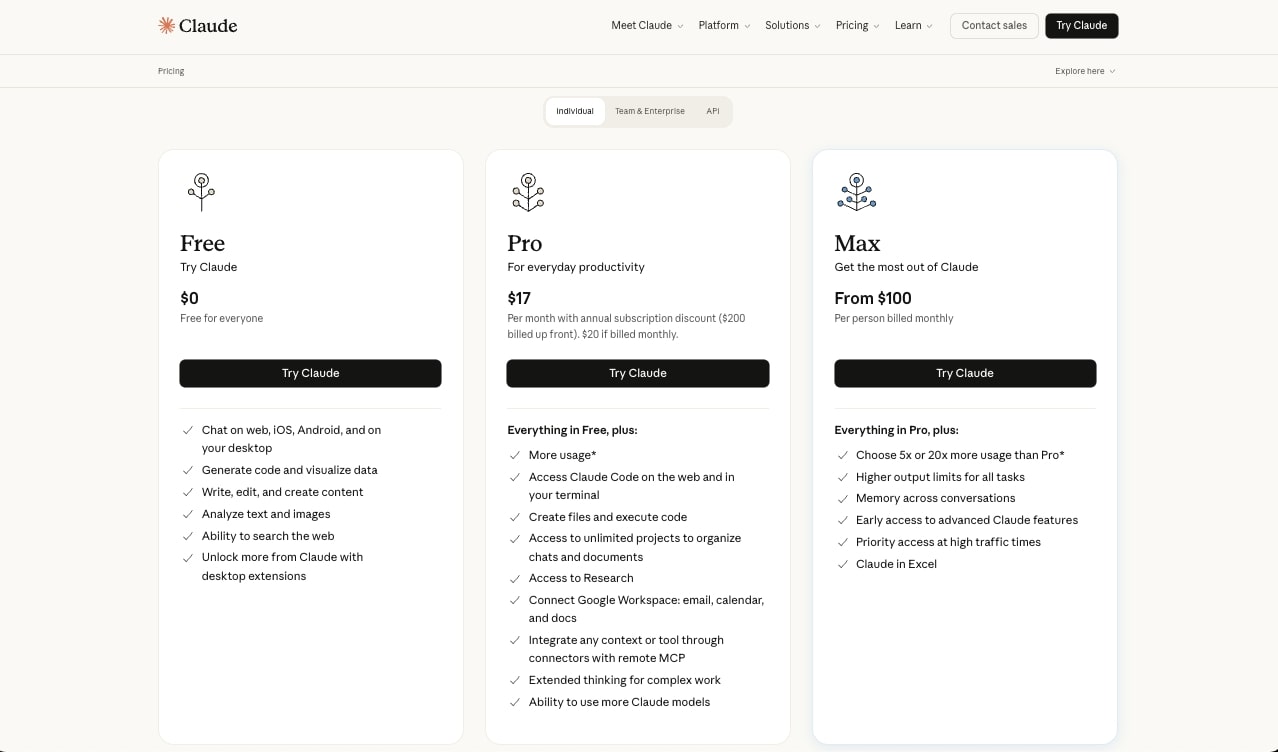This screenshot has height=752, width=1278.
Task: Click 'Generate code and visualize data' feature
Action: (289, 470)
